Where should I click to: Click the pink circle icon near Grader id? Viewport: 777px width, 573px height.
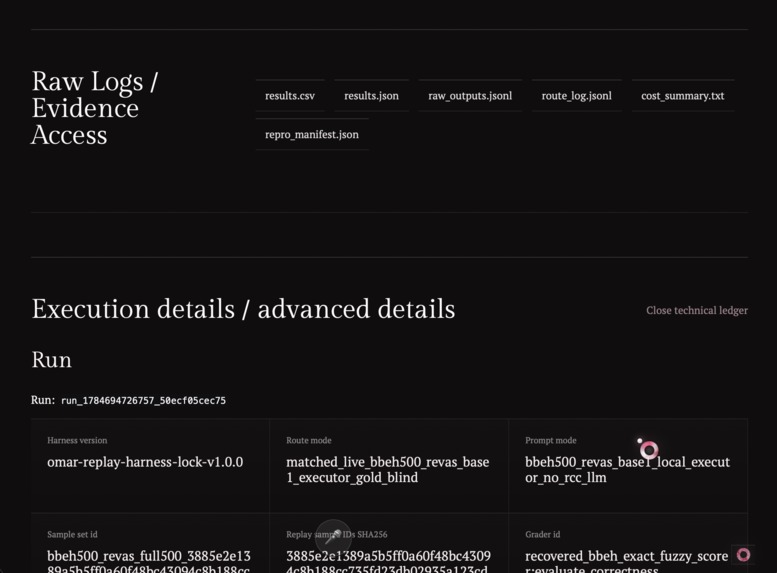(743, 555)
